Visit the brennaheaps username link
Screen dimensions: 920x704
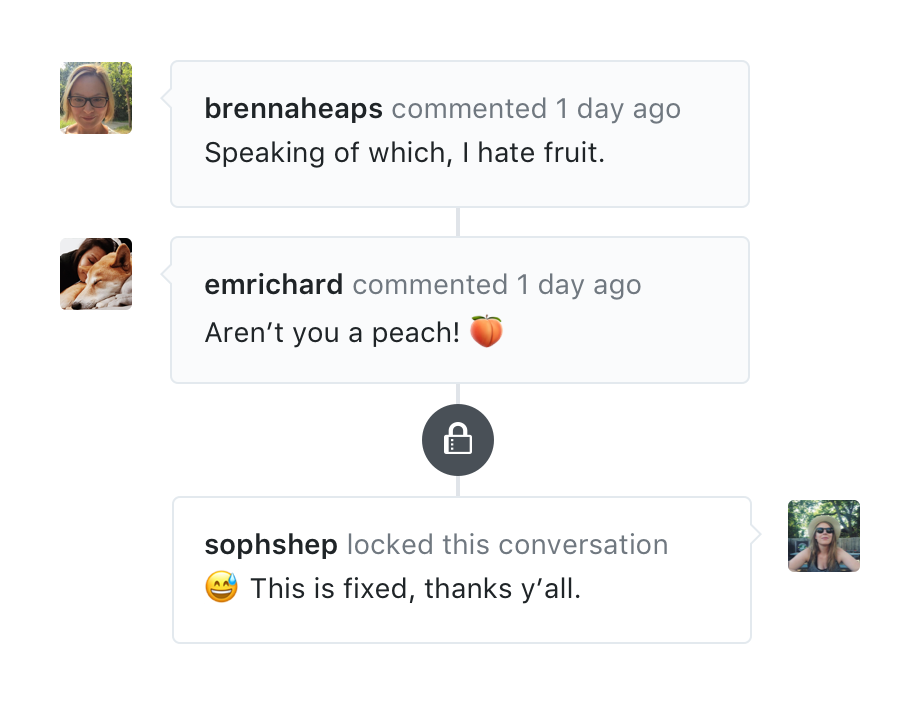click(293, 109)
